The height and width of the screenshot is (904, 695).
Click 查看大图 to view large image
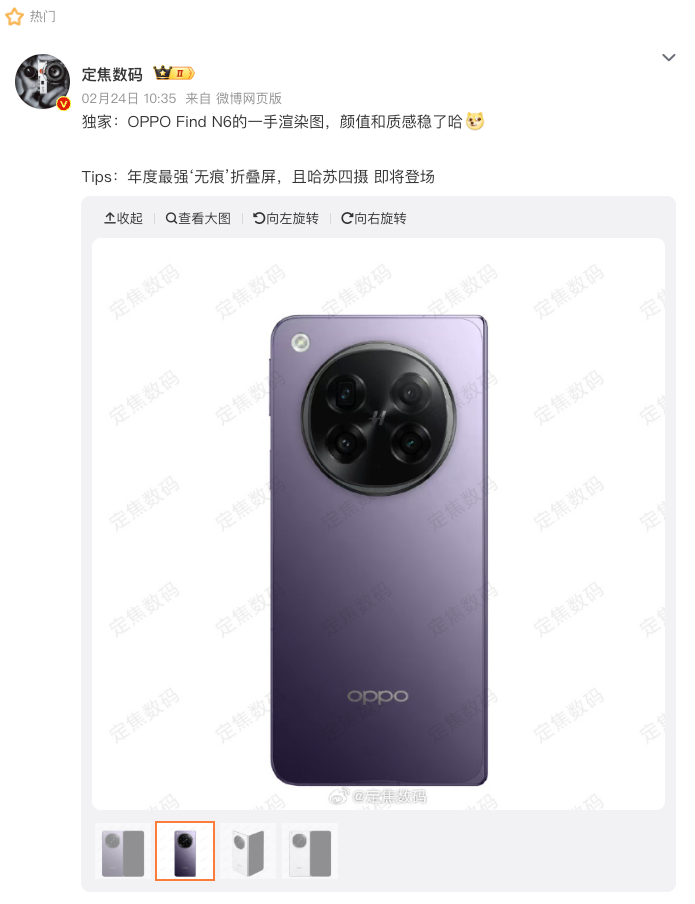198,218
